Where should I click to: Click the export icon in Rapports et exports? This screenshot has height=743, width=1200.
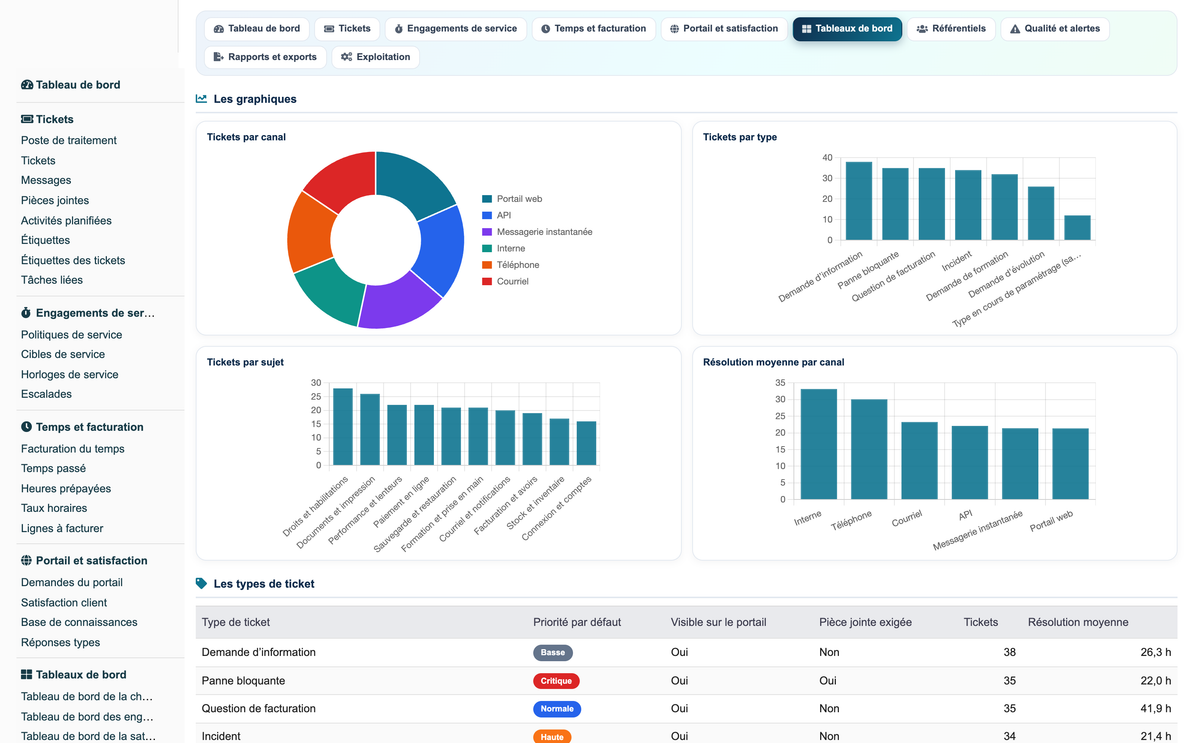coord(219,57)
